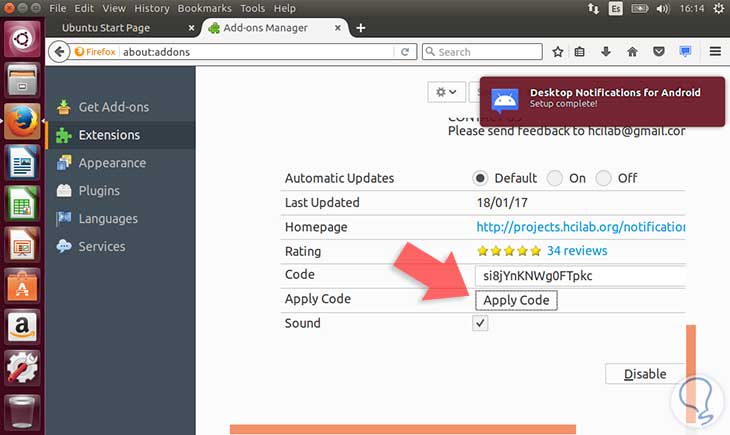
Task: Go back with the browser back arrow
Action: point(59,52)
